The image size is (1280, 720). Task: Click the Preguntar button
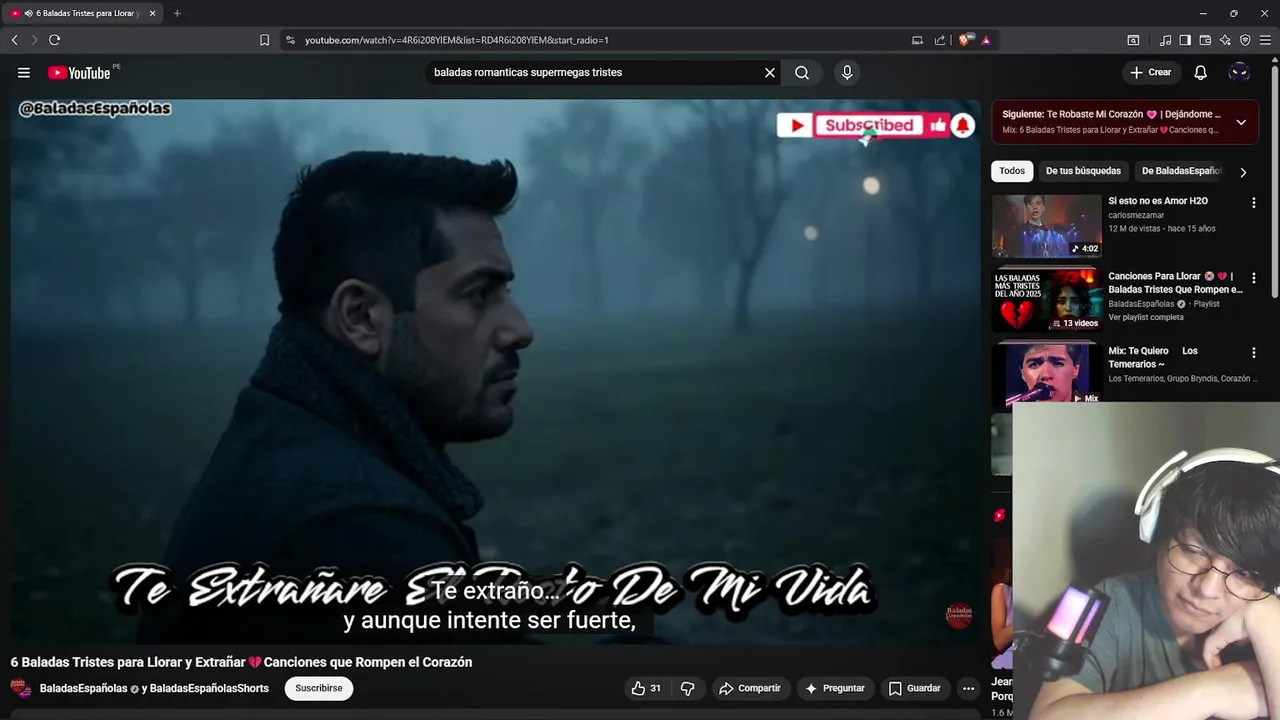click(834, 688)
